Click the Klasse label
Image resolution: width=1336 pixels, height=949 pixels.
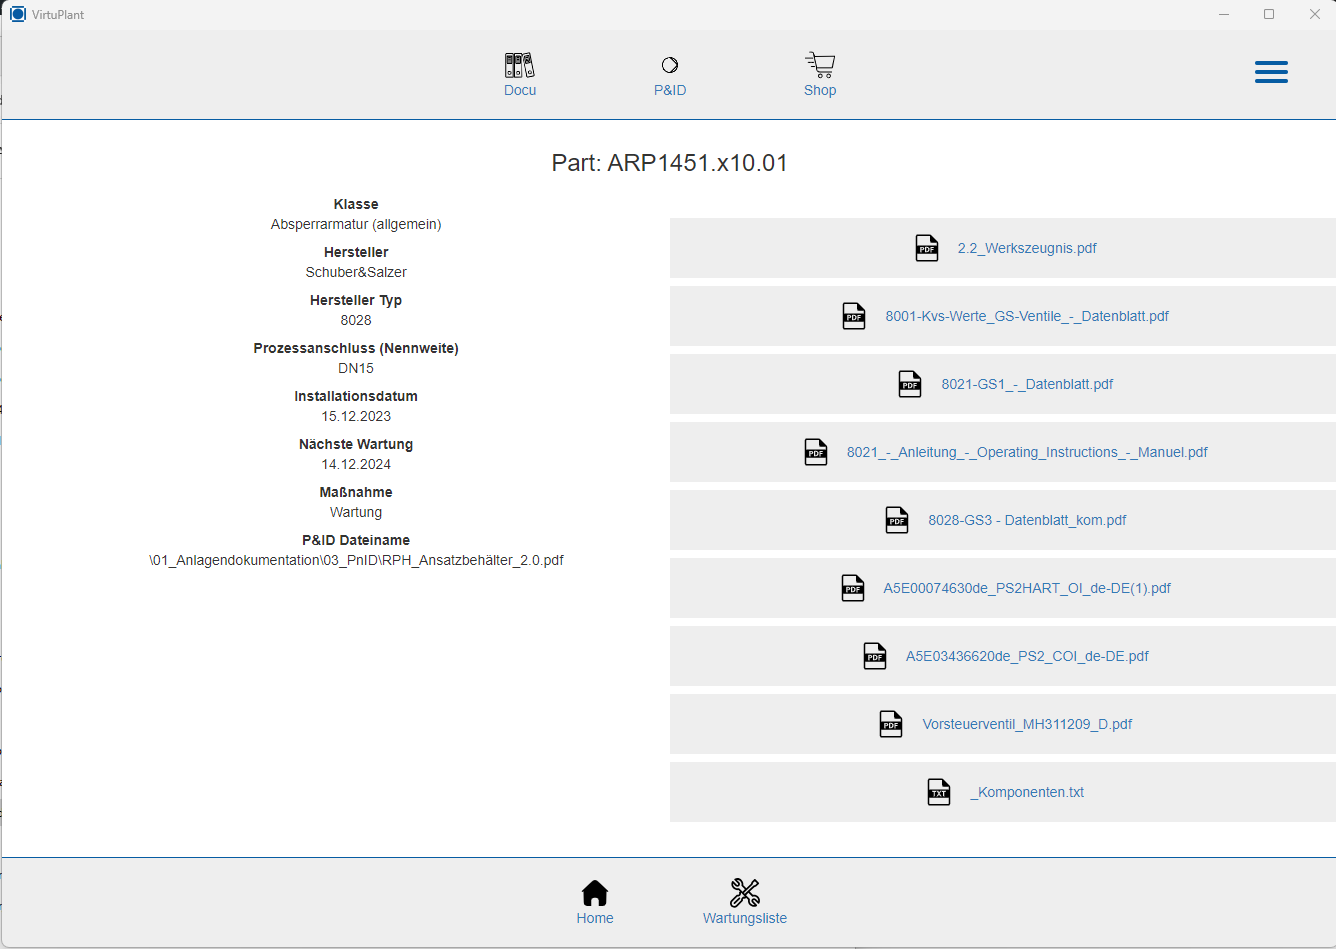(356, 204)
